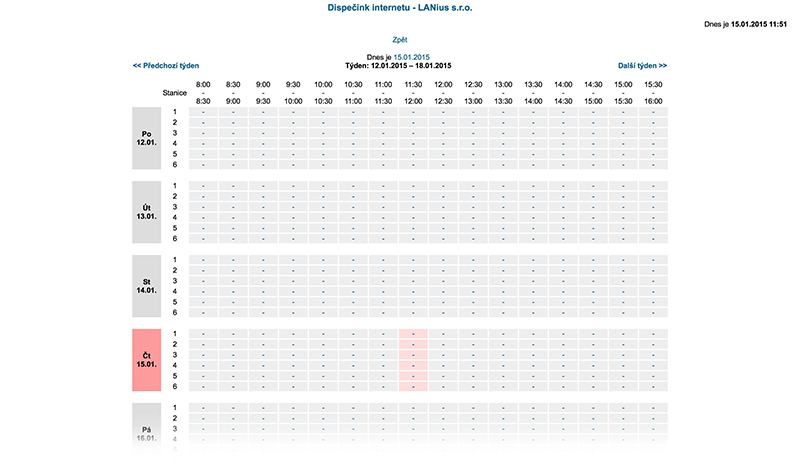Select Pá 16.01. station 2 slot 10:00-10:30
This screenshot has width=800, height=466.
pyautogui.click(x=323, y=419)
